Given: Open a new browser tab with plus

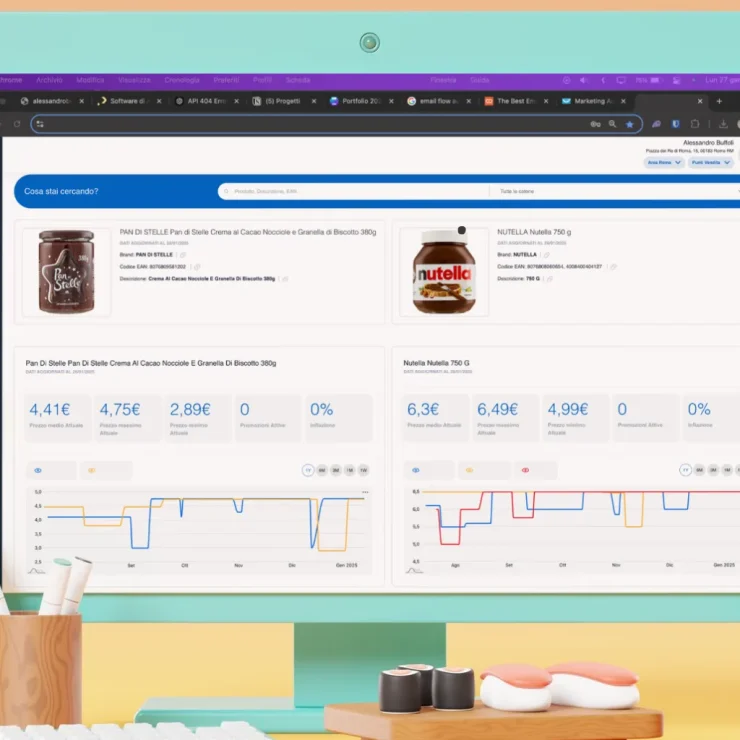Looking at the screenshot, I should [x=718, y=101].
